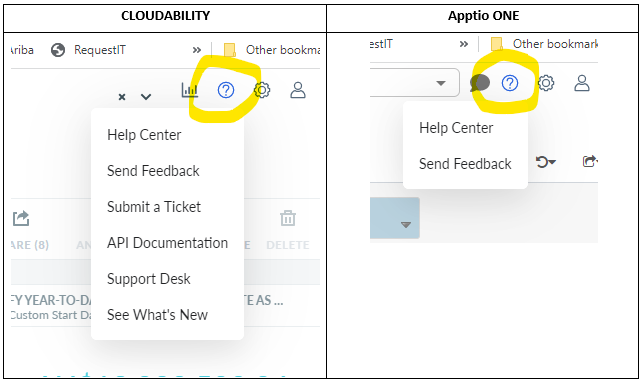Open Apptio ONE settings gear icon
The height and width of the screenshot is (385, 644).
pyautogui.click(x=546, y=83)
